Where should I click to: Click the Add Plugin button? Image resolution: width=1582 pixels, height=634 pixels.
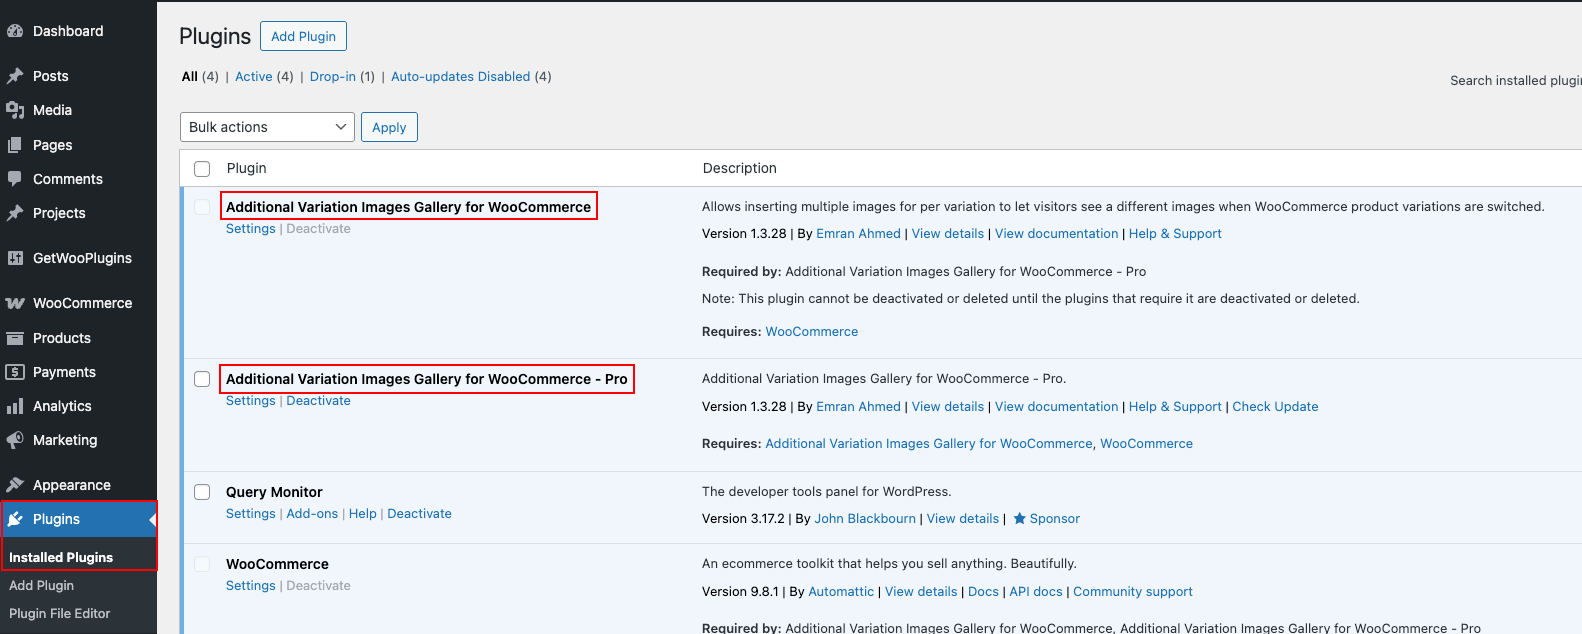pos(303,36)
